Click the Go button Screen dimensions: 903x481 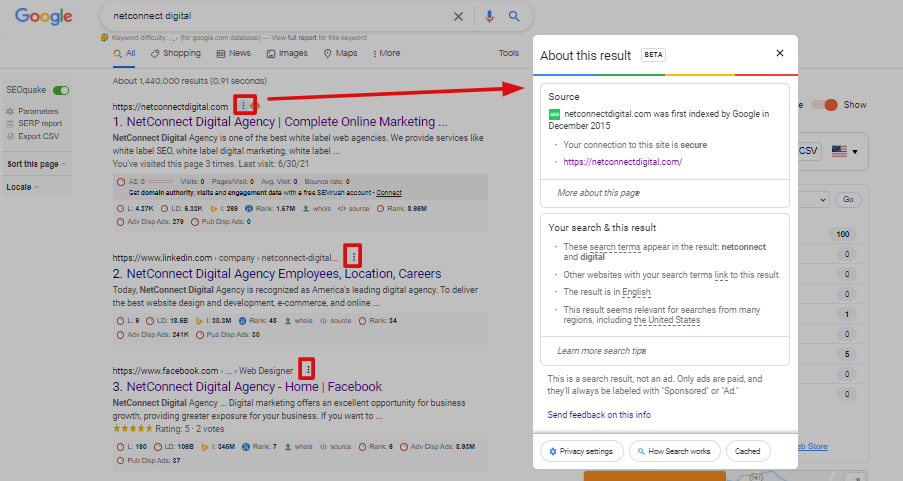pyautogui.click(x=848, y=199)
